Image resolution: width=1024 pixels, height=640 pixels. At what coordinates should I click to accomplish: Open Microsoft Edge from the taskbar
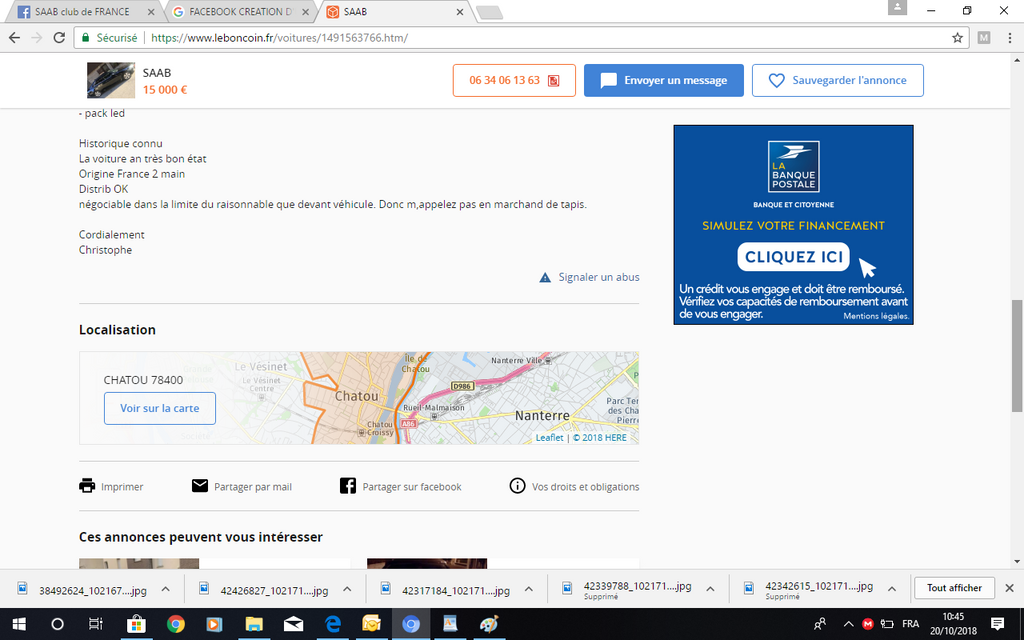point(333,623)
